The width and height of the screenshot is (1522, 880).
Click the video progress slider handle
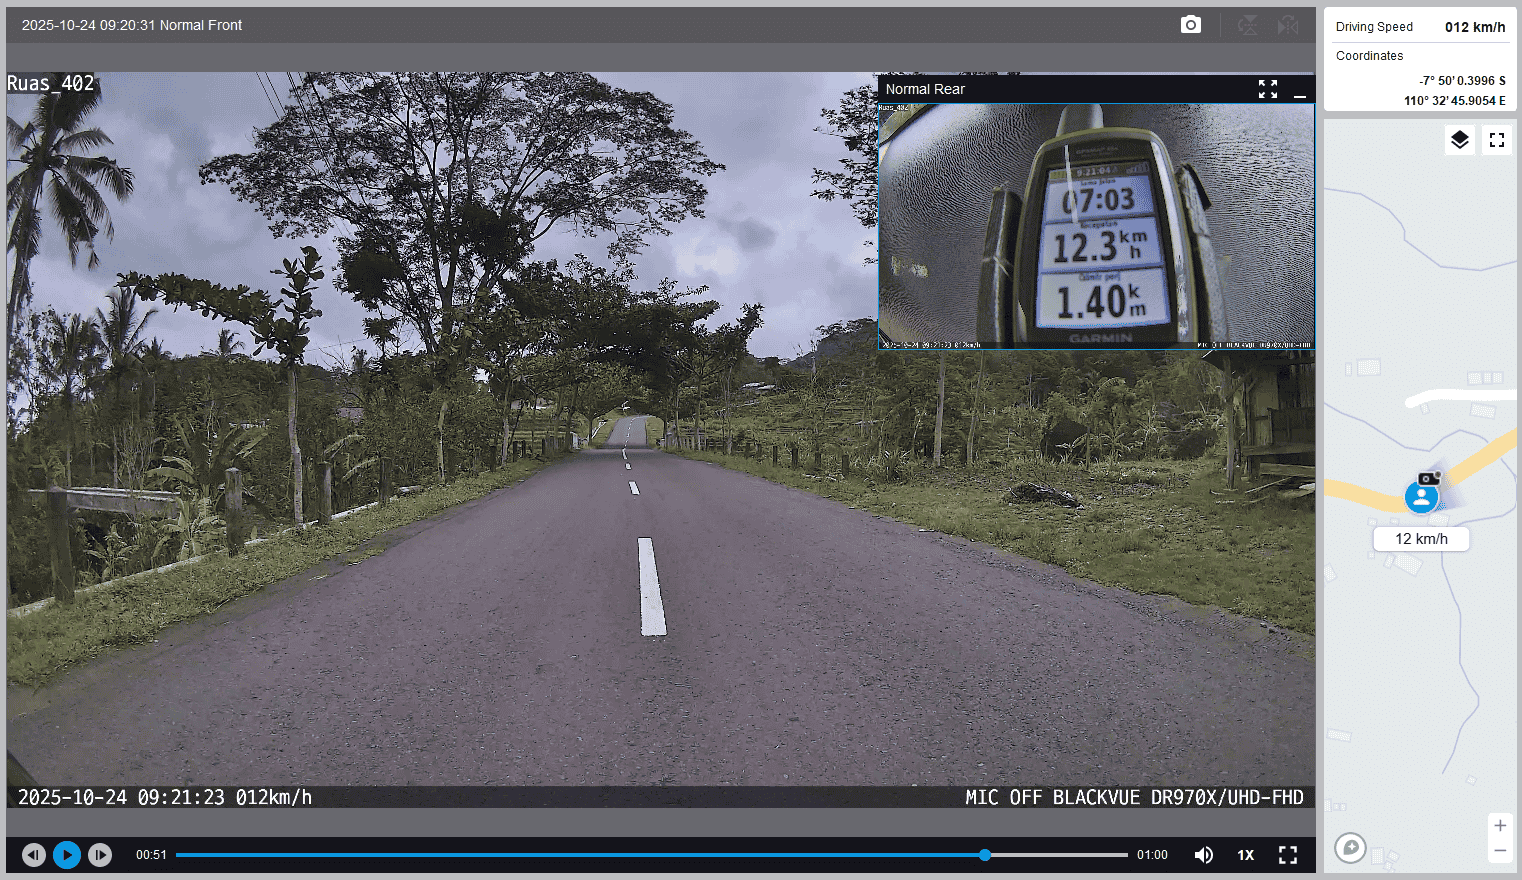coord(985,855)
